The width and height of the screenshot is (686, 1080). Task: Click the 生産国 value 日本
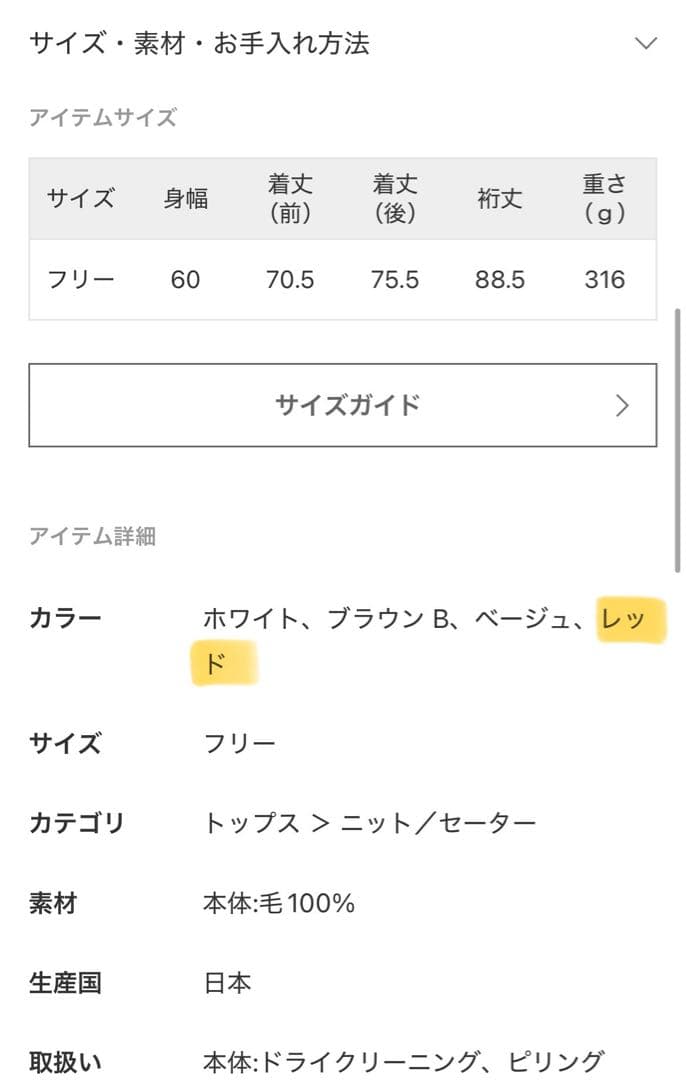(228, 983)
